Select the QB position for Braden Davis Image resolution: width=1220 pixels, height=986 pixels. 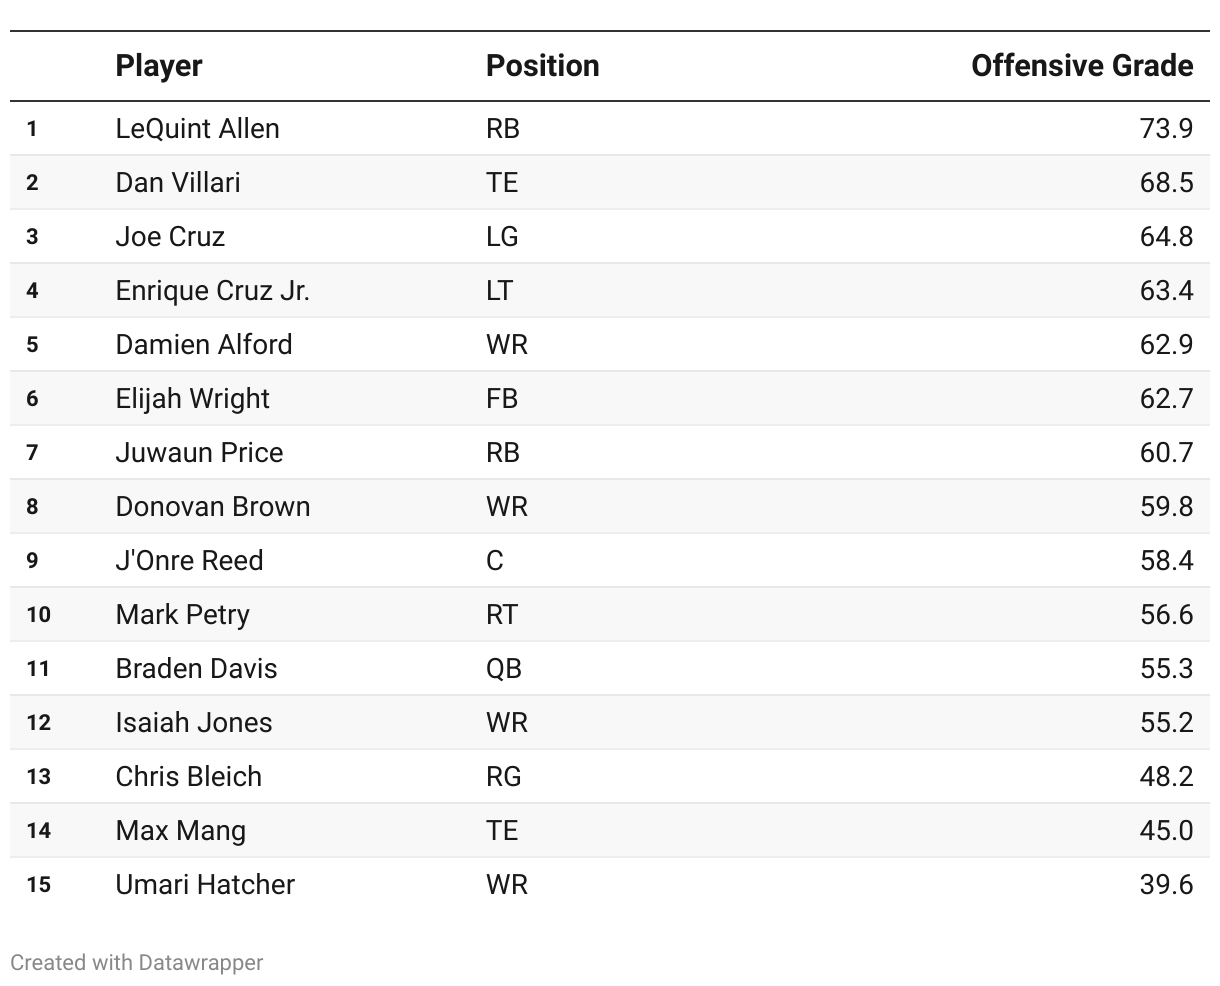coord(504,669)
